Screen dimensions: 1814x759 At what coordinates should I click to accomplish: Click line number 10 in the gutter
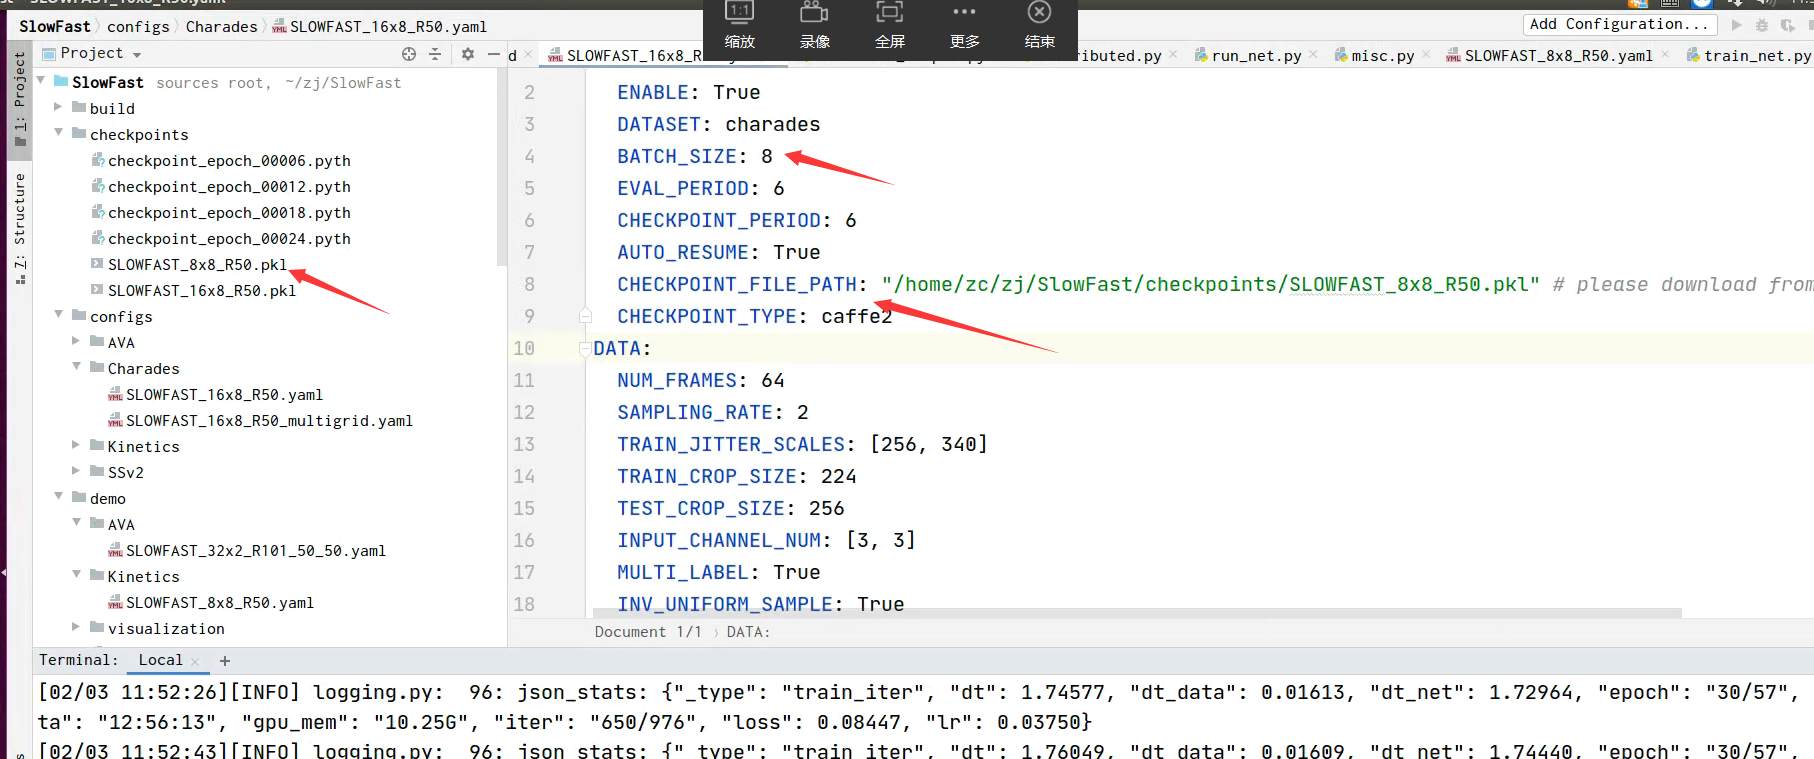coord(524,348)
